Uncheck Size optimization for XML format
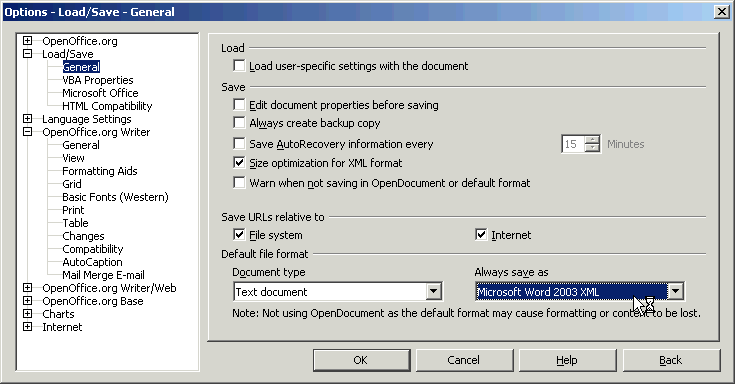This screenshot has height=384, width=735. tap(239, 163)
